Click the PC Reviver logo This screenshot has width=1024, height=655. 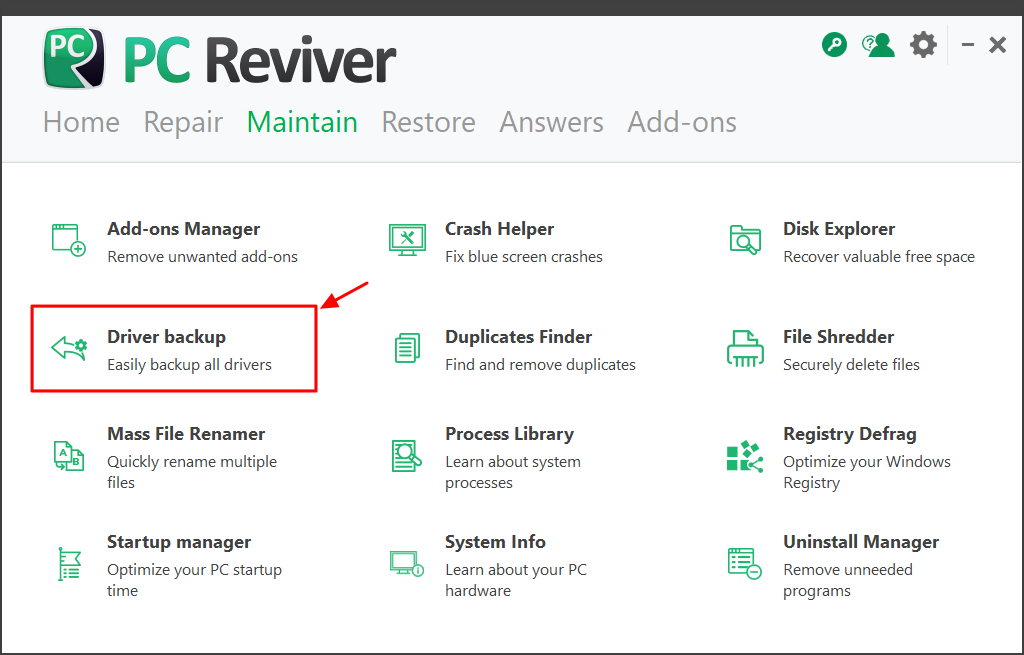219,59
